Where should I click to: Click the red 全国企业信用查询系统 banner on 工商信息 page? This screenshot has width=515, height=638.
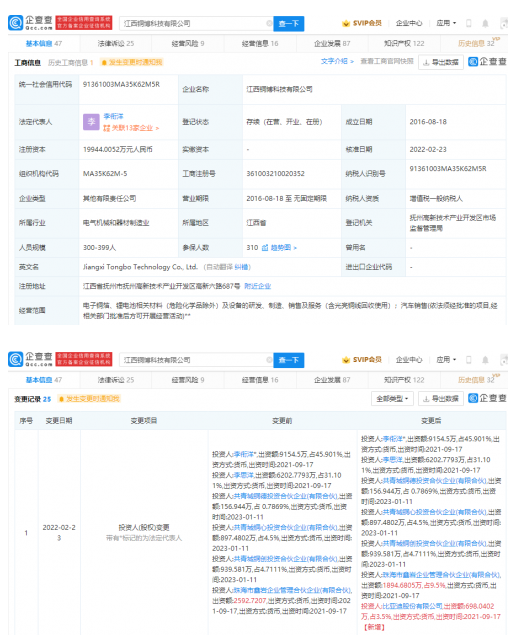(84, 23)
